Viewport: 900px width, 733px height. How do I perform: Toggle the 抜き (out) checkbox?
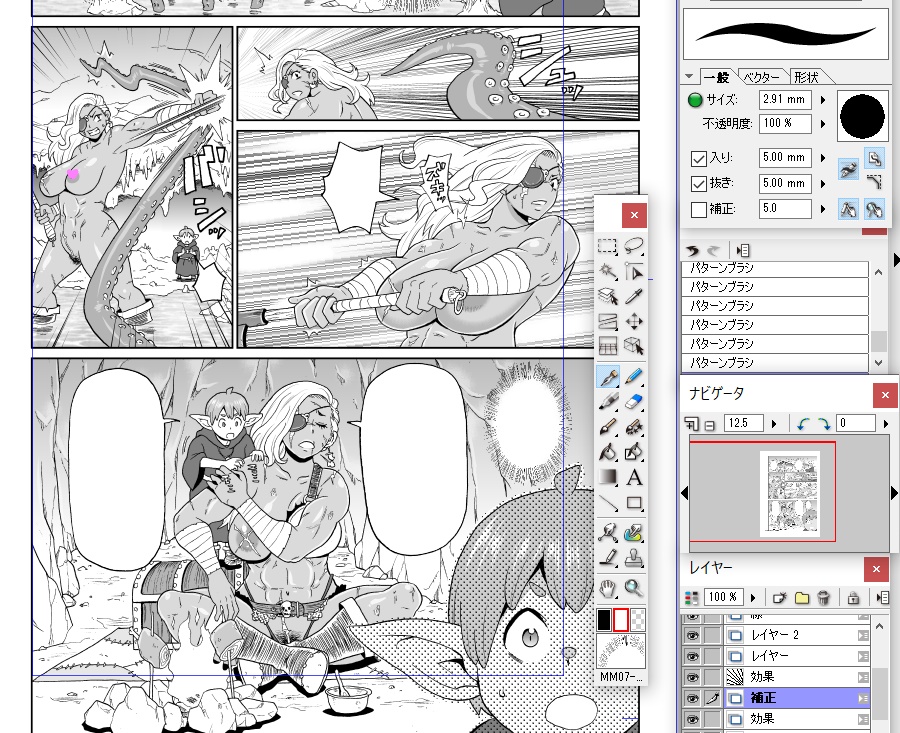coord(699,184)
